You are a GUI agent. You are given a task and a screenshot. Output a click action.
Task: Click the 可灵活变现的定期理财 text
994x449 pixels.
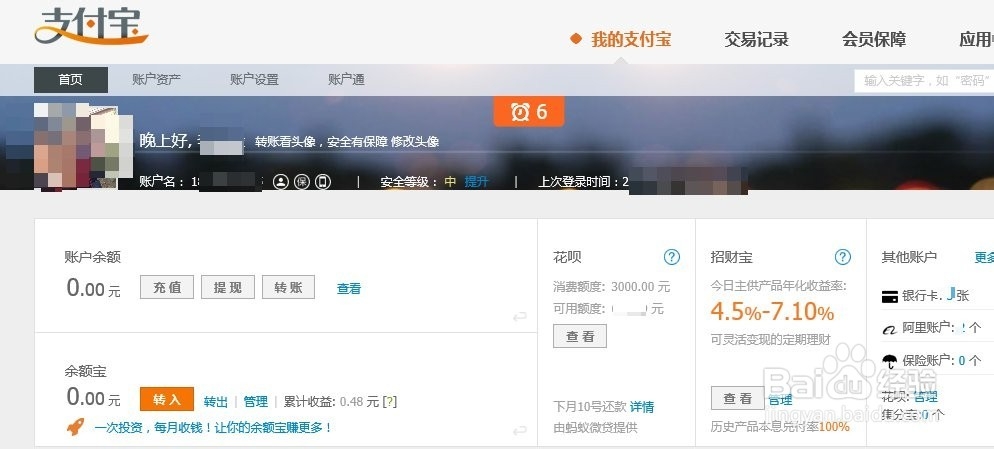[x=771, y=339]
